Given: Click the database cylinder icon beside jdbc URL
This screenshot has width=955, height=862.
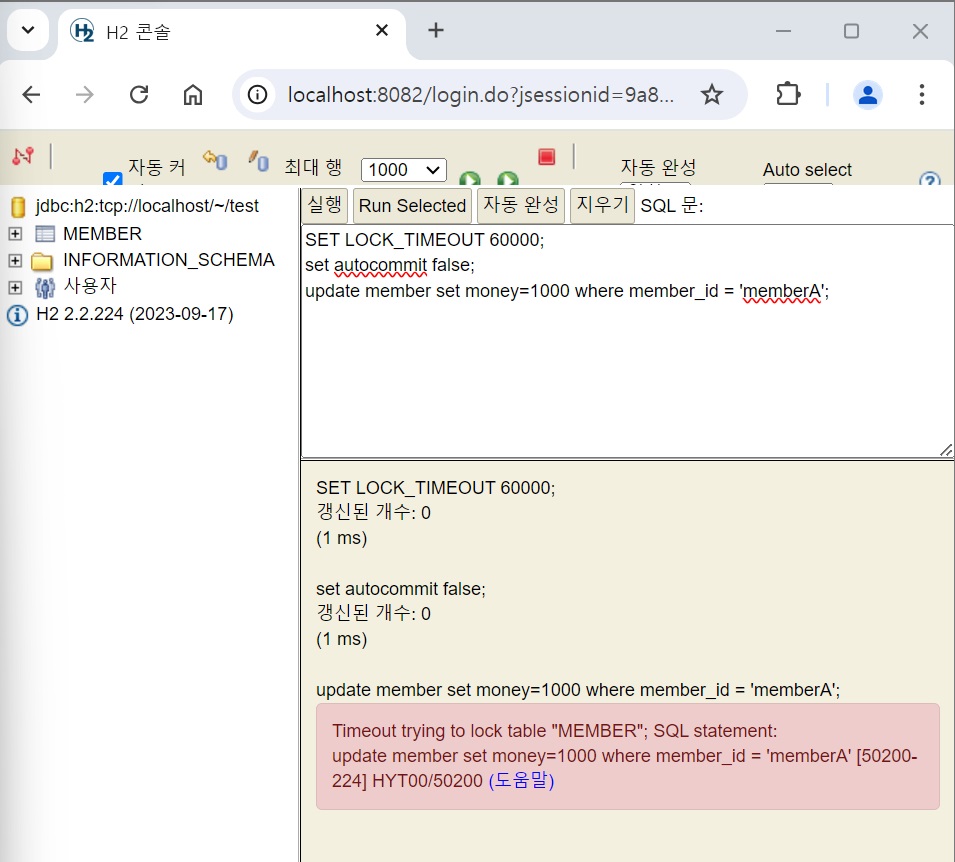Looking at the screenshot, I should click(18, 207).
